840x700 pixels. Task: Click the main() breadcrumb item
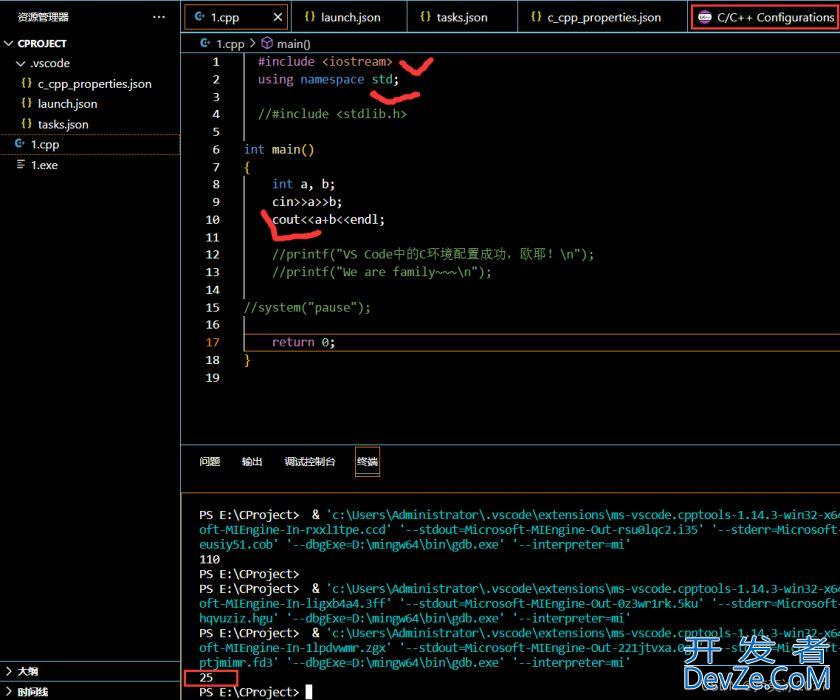[x=294, y=44]
